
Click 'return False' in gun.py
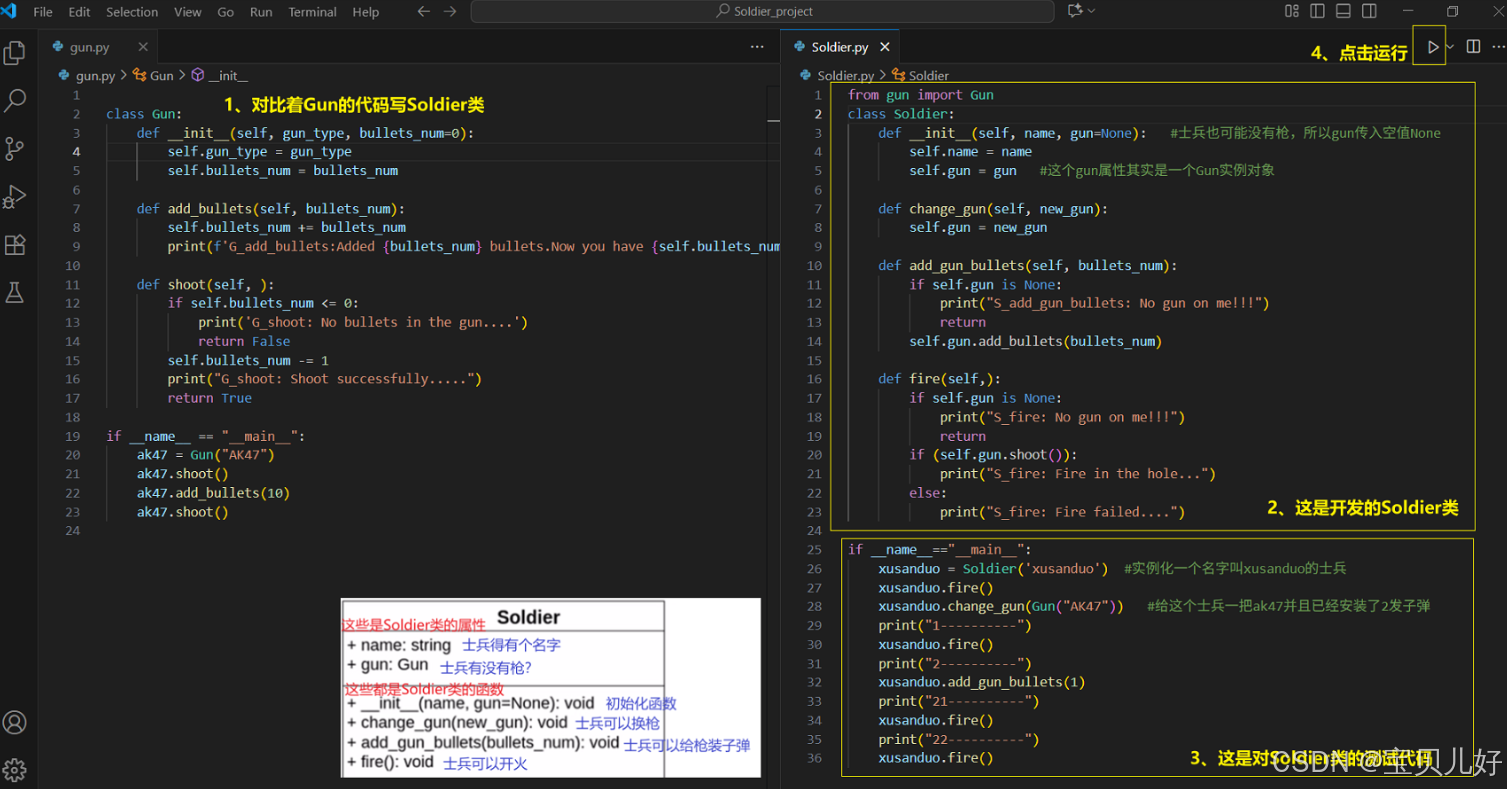244,341
